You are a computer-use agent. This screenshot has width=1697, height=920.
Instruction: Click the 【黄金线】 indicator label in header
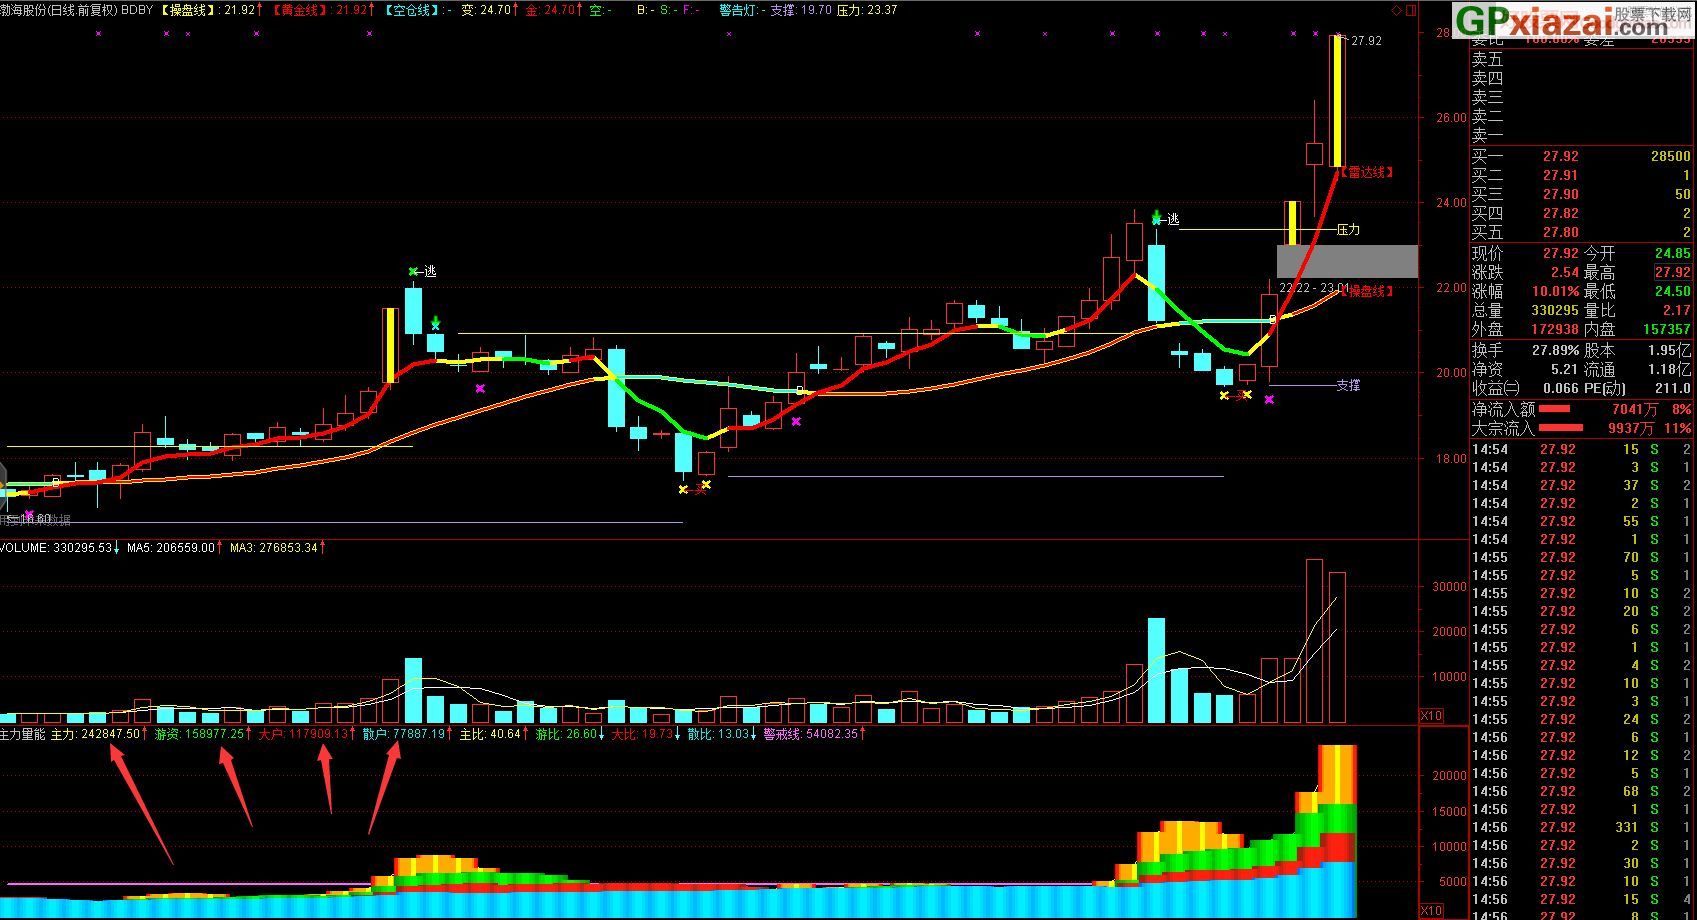(301, 9)
